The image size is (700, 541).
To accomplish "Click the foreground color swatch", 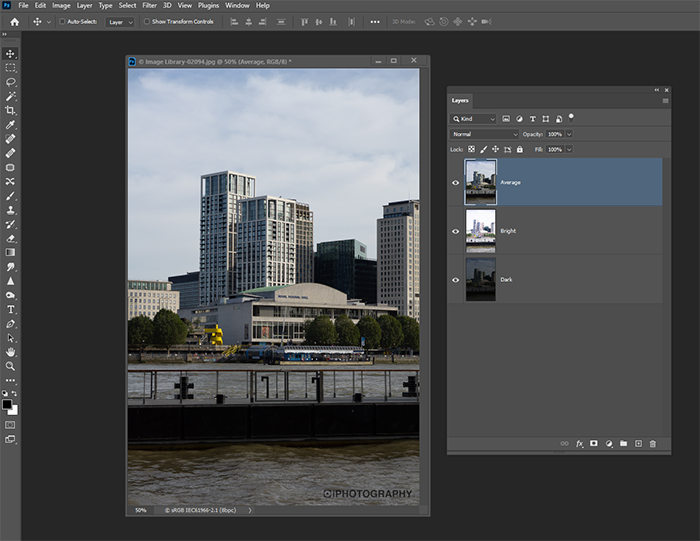I will click(x=7, y=404).
